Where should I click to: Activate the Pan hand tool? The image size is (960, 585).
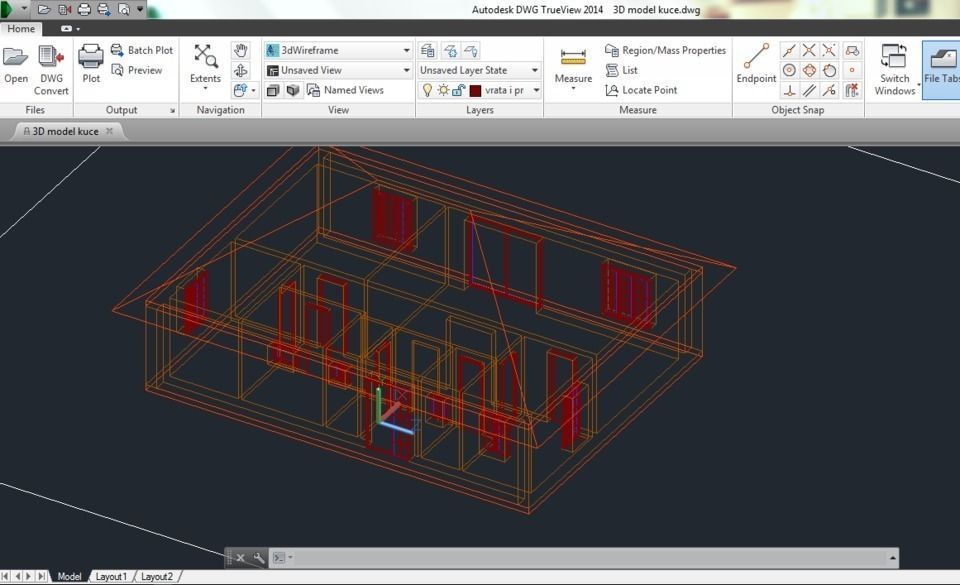(241, 50)
